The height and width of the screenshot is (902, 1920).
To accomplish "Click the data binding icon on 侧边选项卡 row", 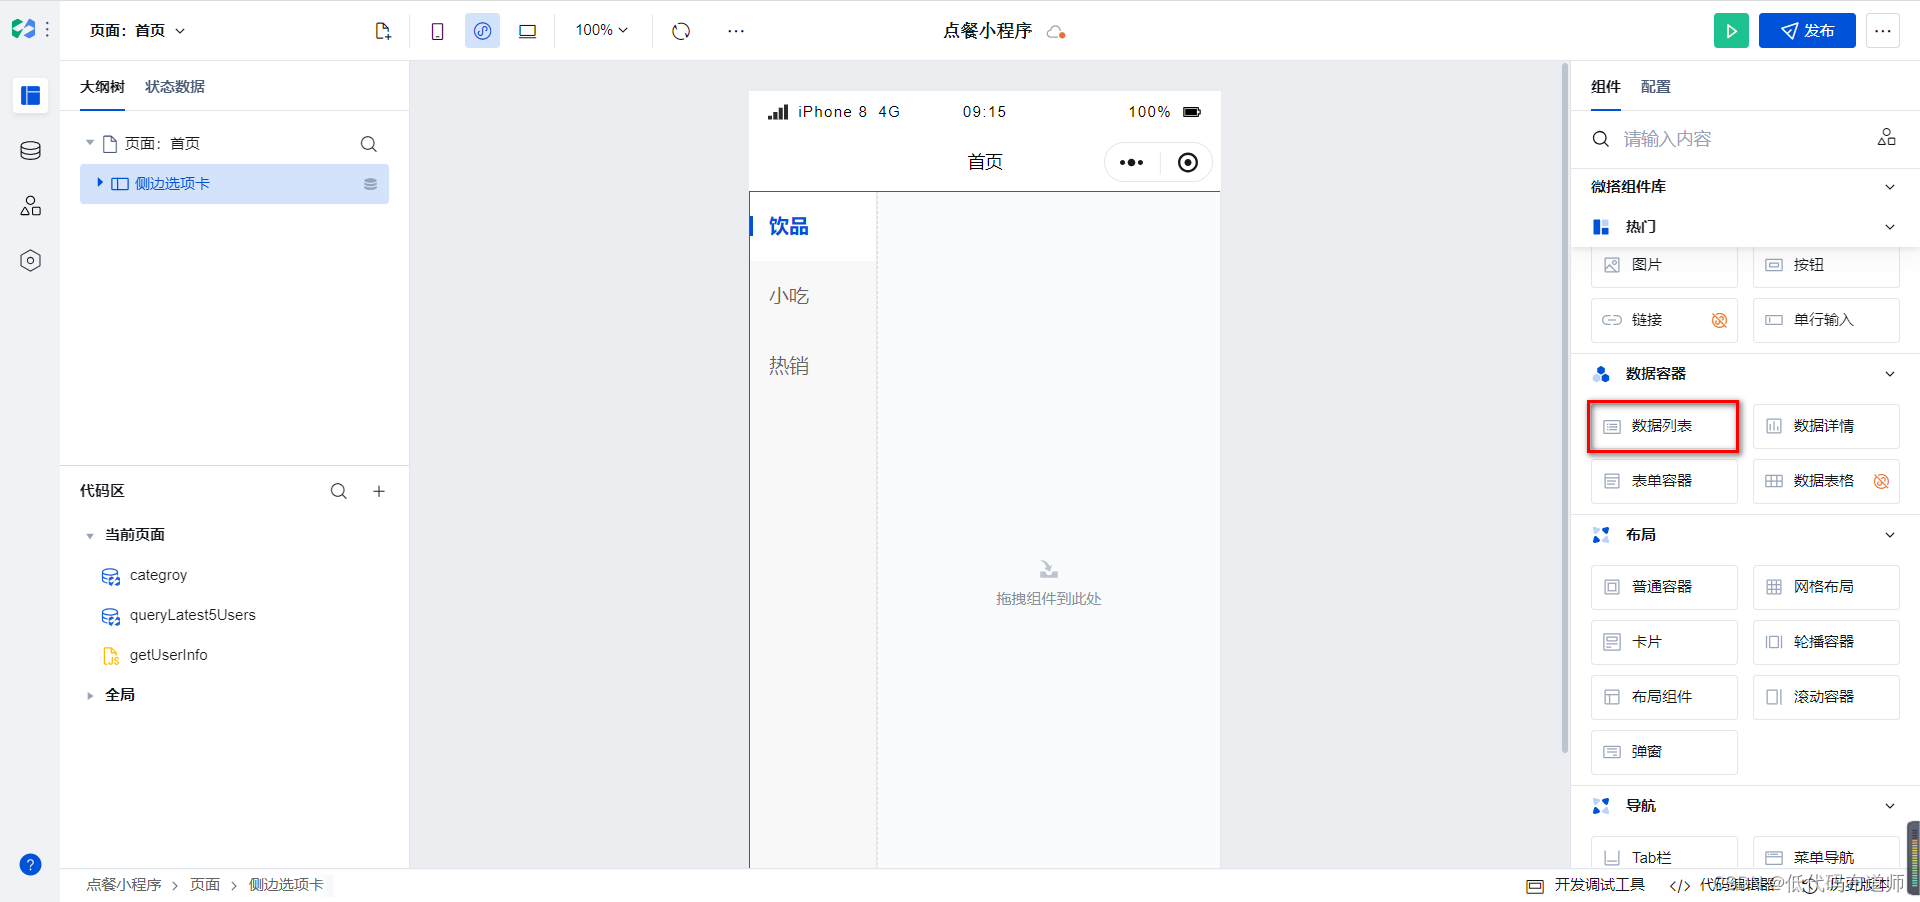I will click(x=370, y=184).
